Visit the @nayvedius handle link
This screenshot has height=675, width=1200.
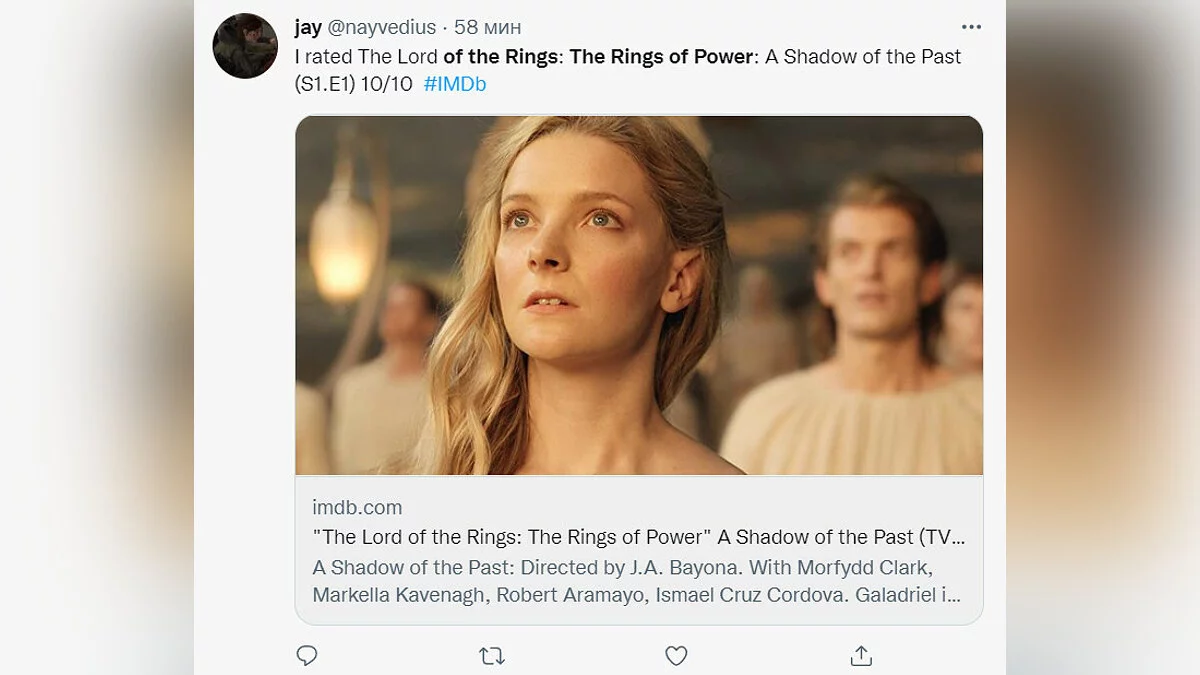pyautogui.click(x=381, y=27)
